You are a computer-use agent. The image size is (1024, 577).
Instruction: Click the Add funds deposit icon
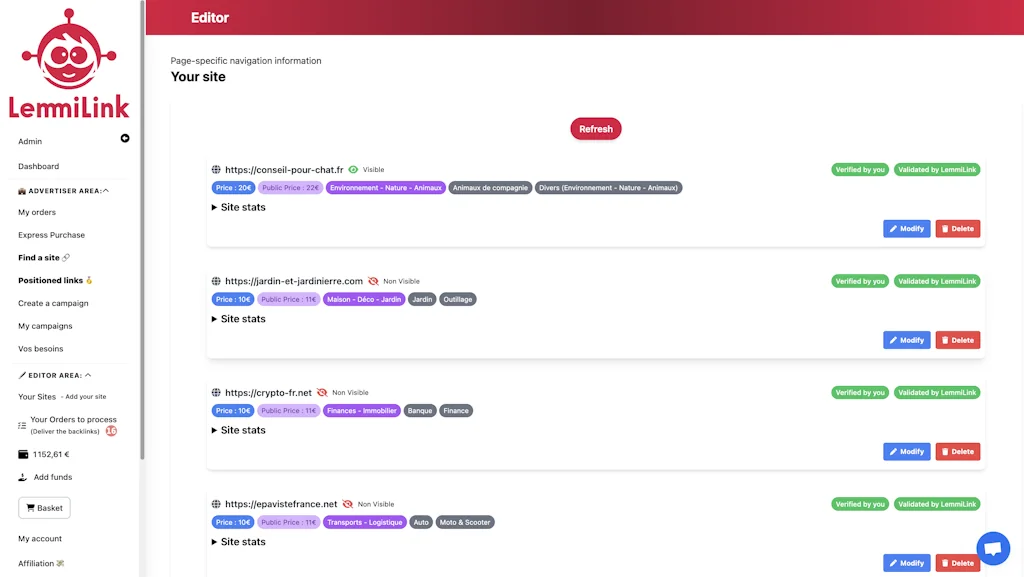[x=23, y=477]
